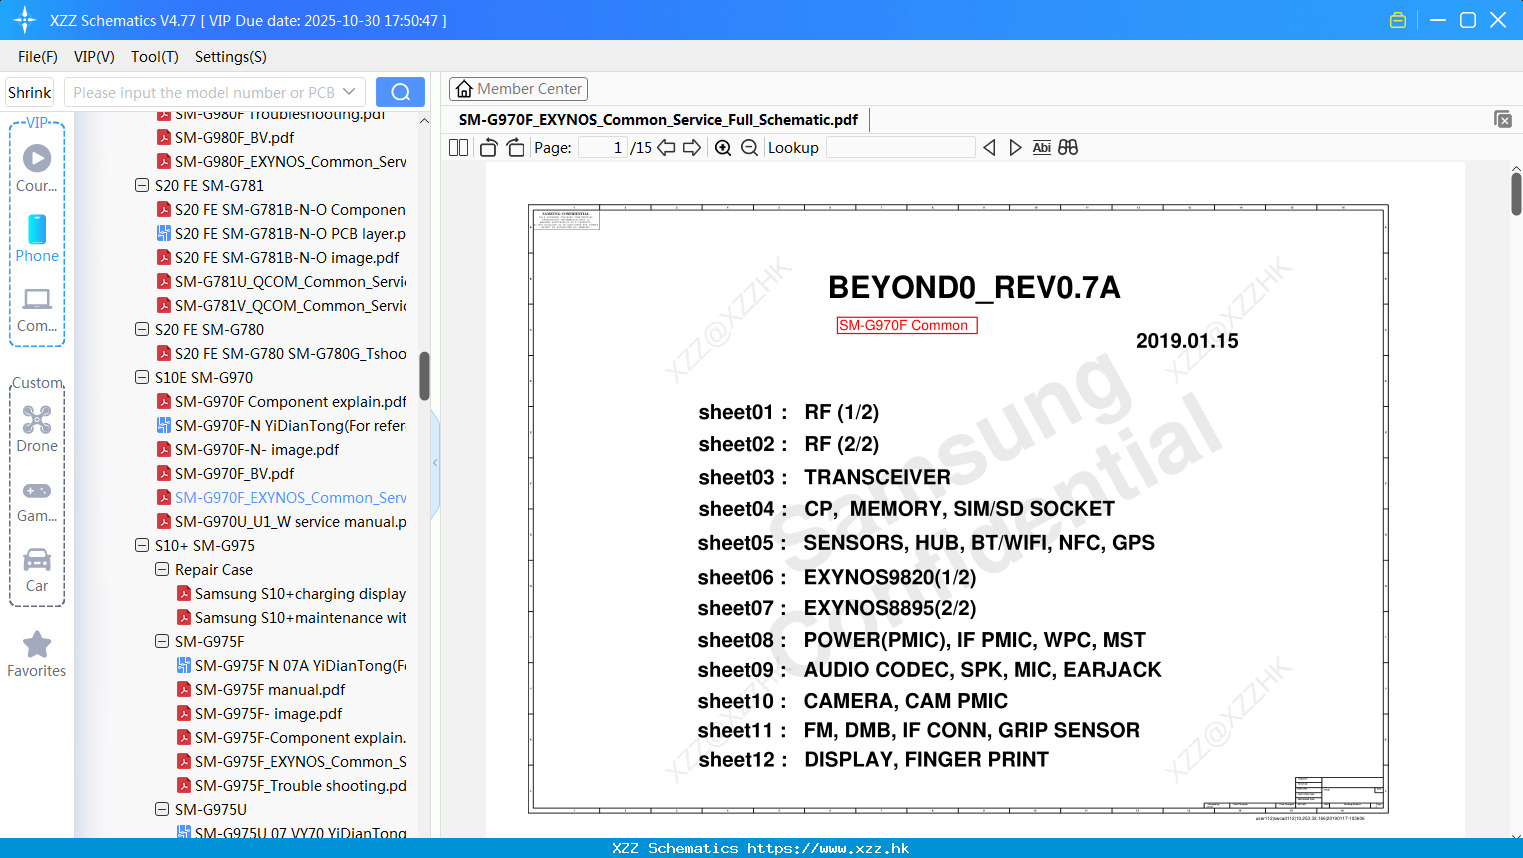Open SM-G970F Component explain.pdf
1523x858 pixels.
pyautogui.click(x=281, y=401)
